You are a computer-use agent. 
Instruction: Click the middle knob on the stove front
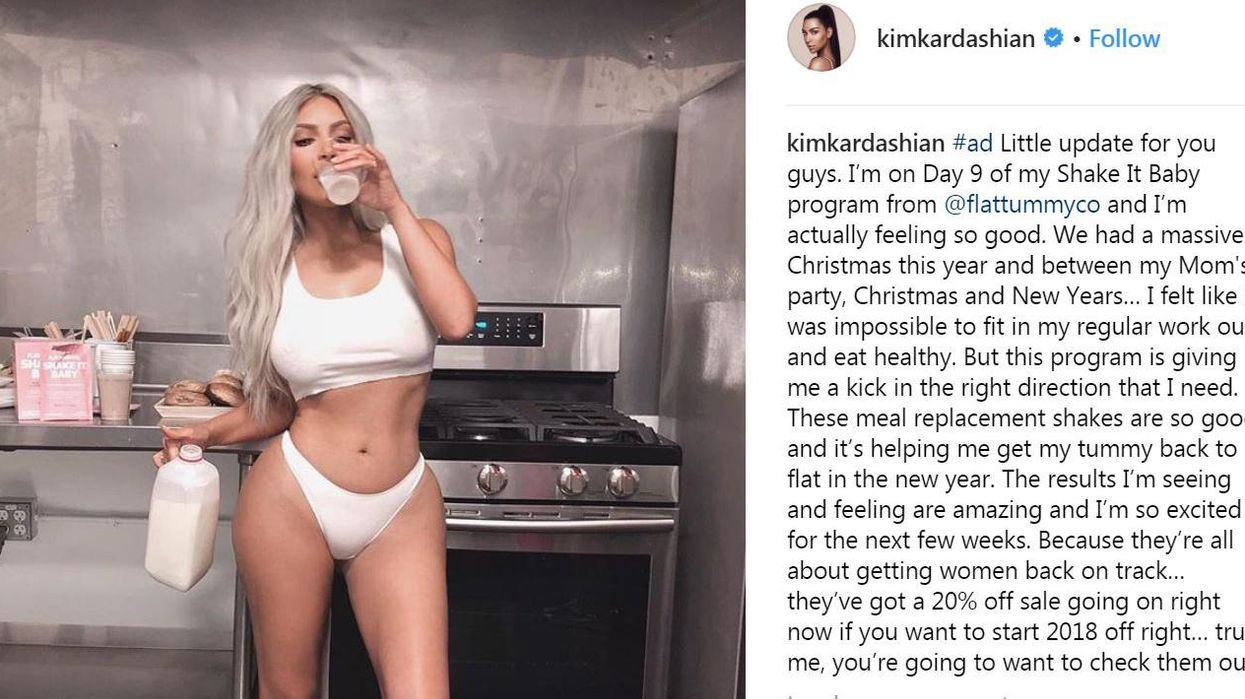click(572, 481)
